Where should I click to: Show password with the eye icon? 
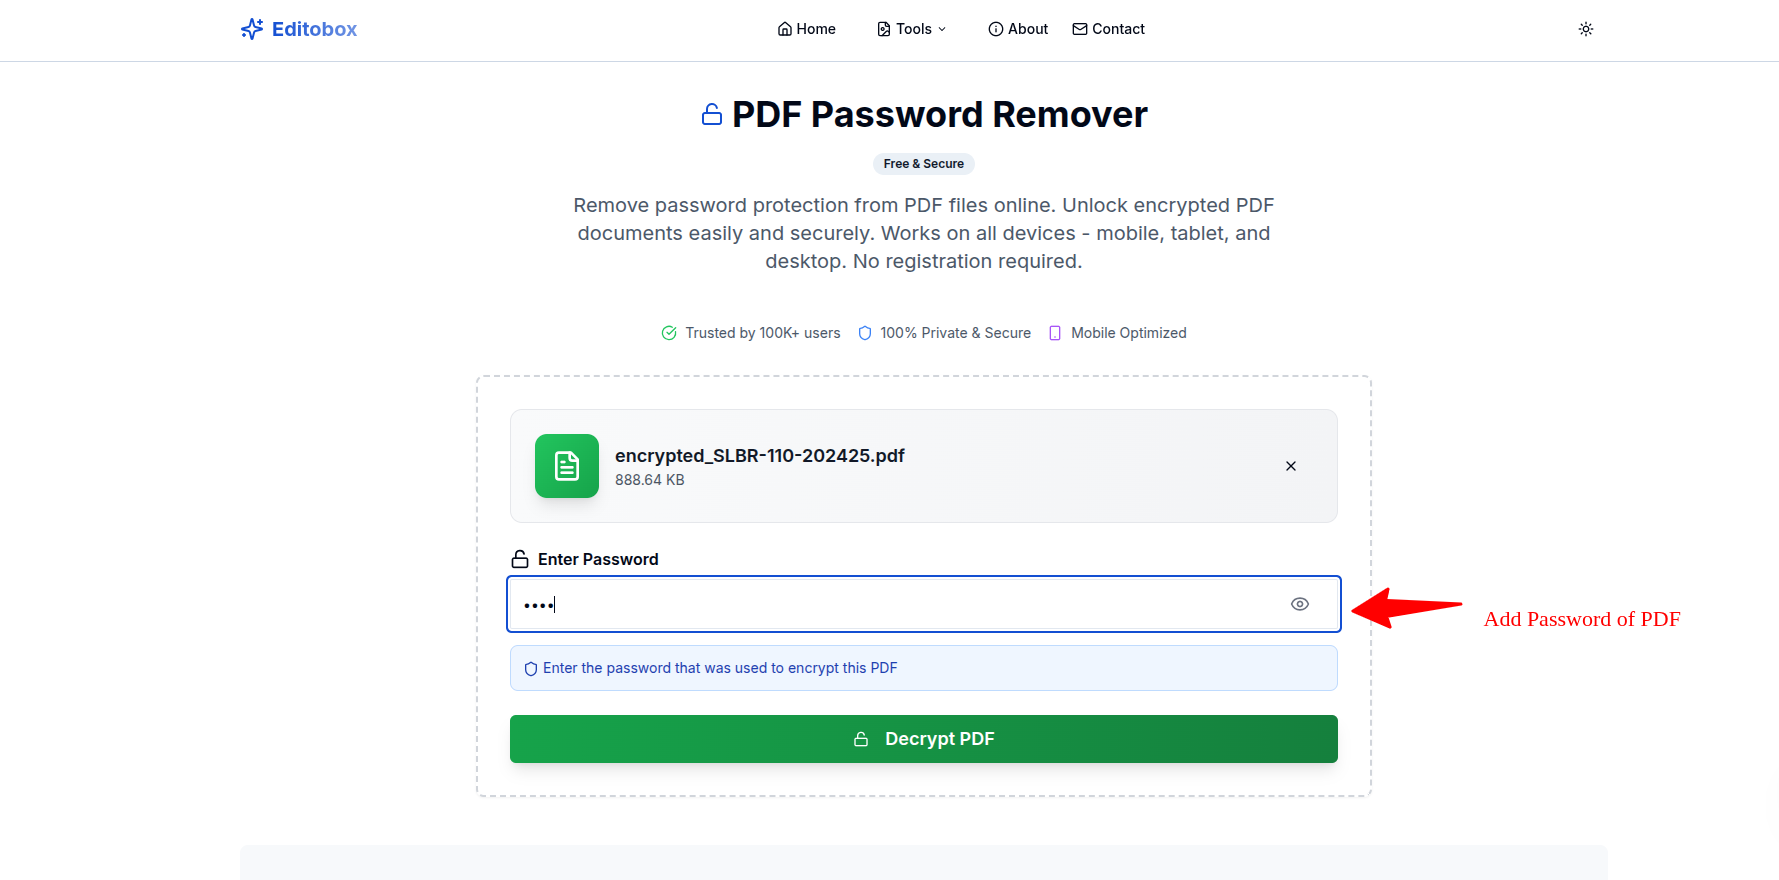[1299, 604]
